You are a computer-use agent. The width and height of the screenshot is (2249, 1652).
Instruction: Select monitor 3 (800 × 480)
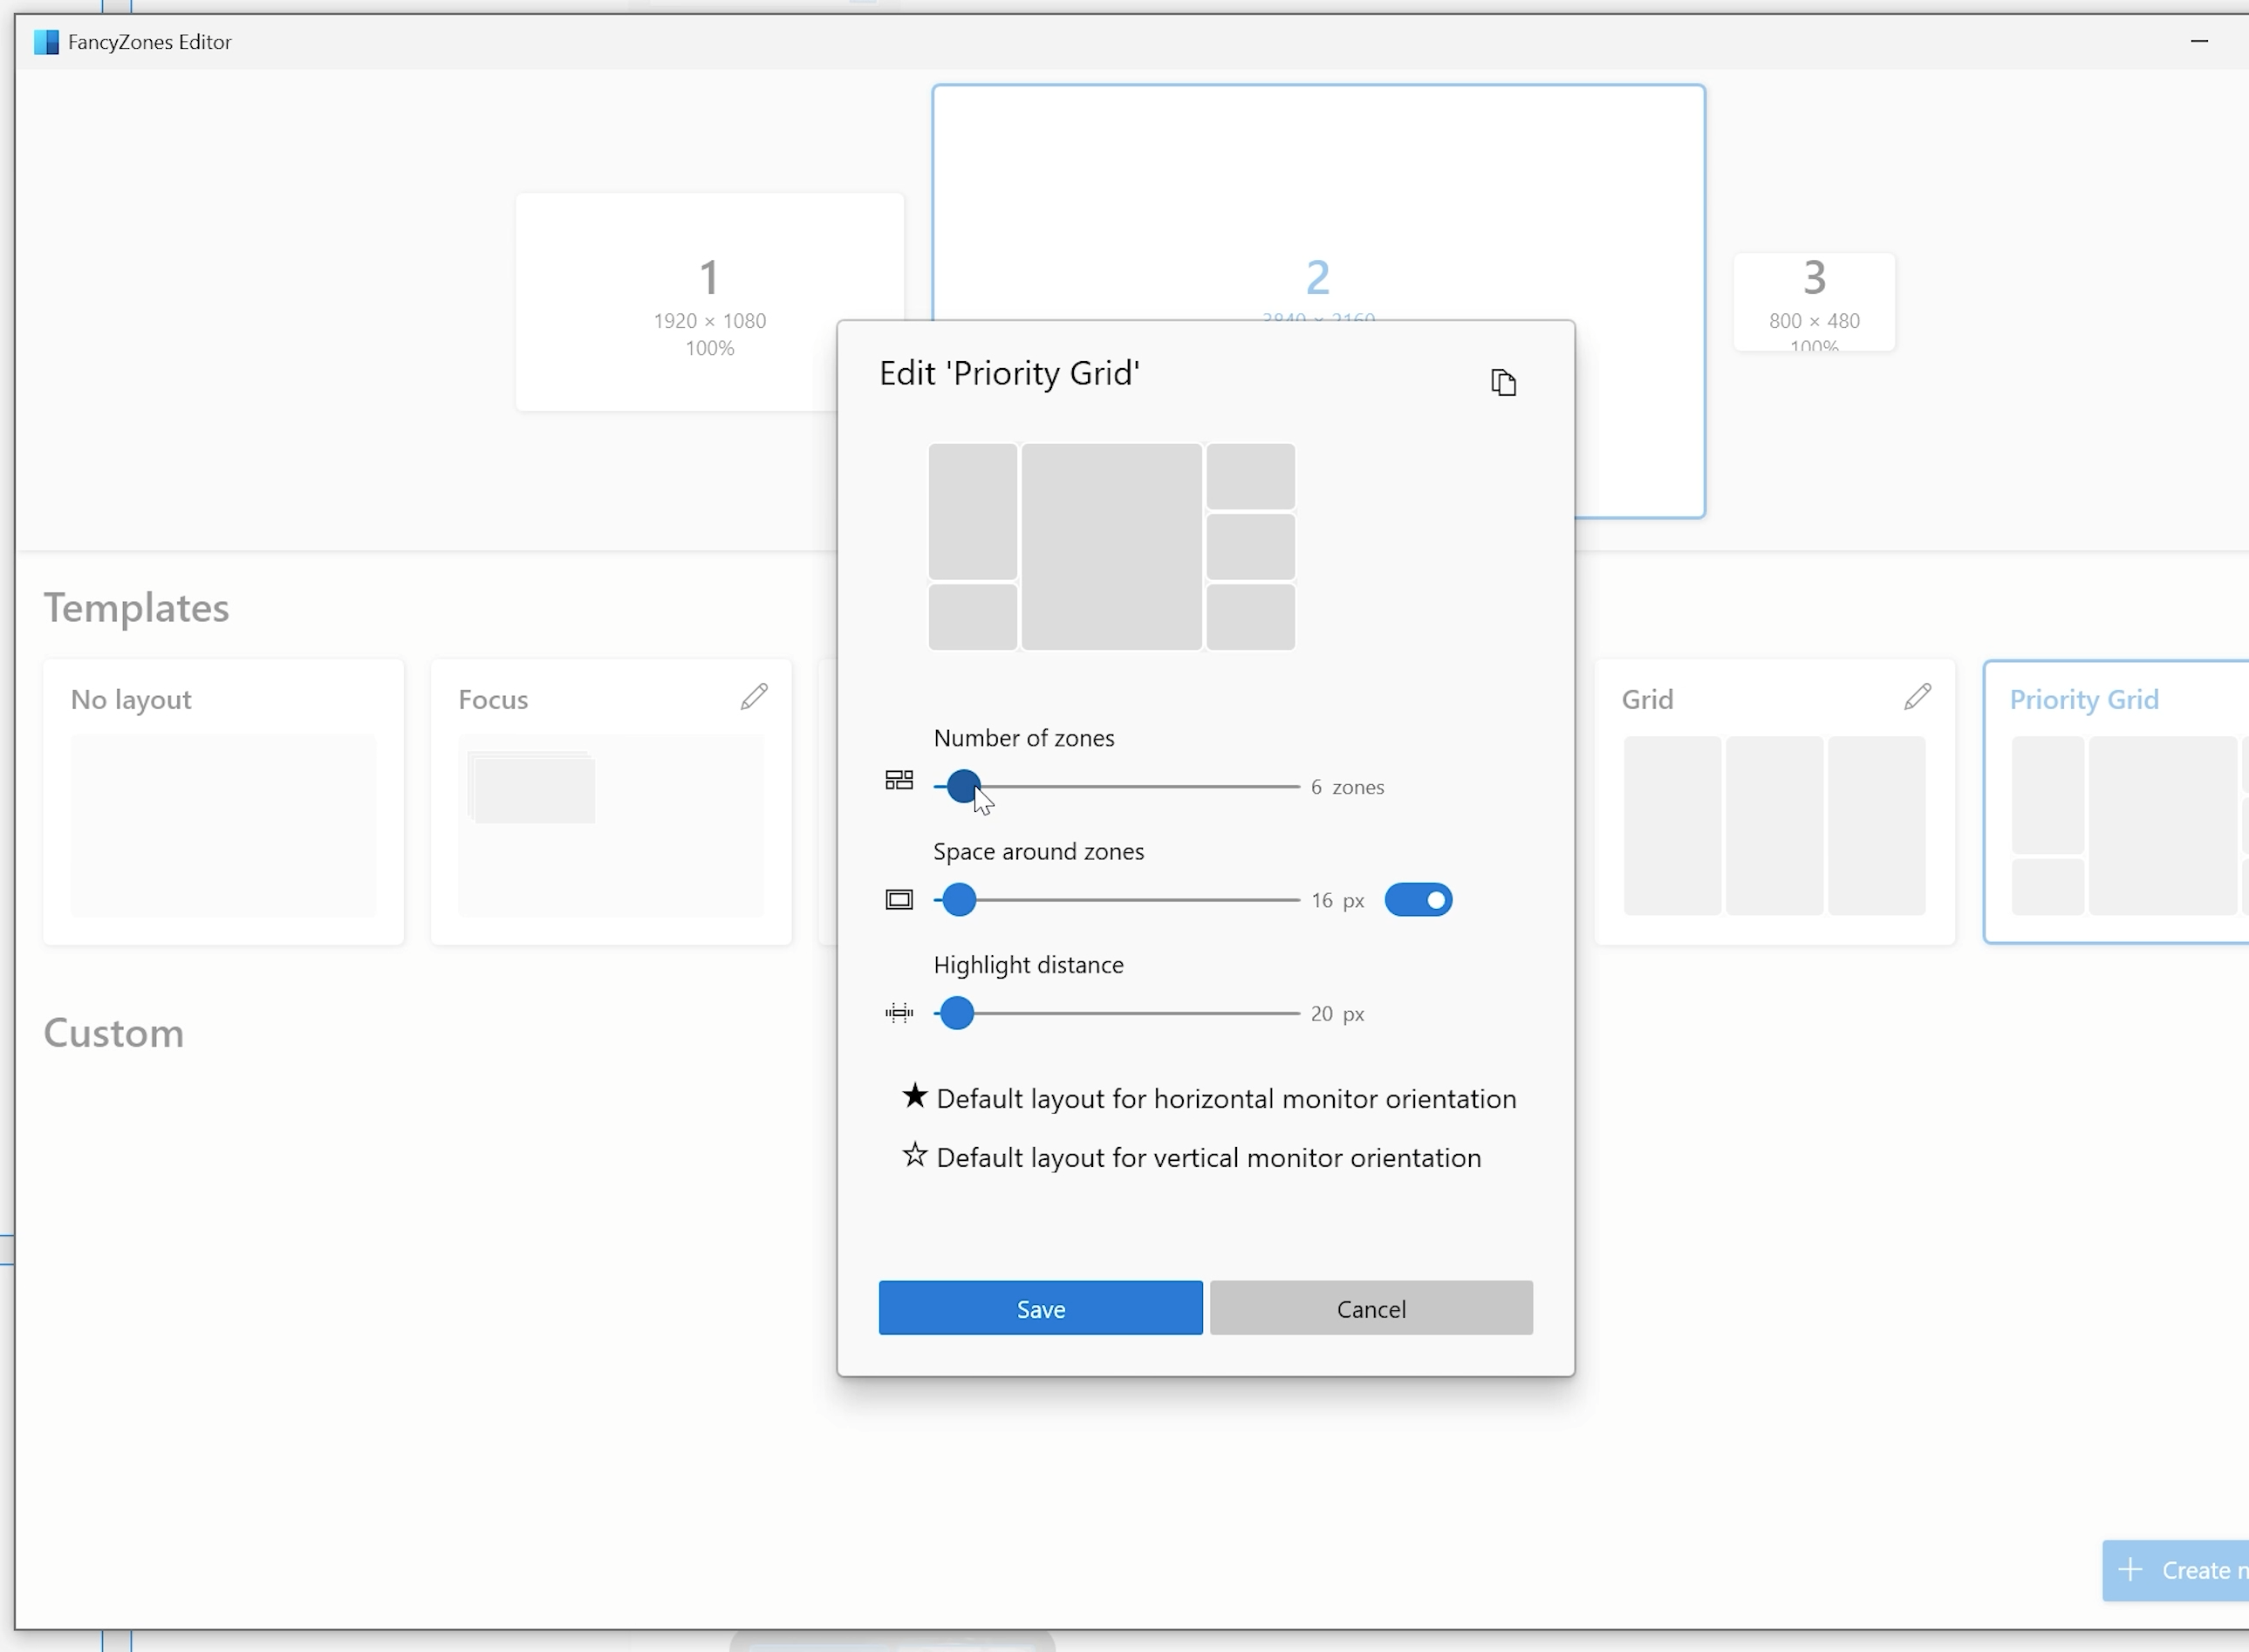coord(1814,302)
